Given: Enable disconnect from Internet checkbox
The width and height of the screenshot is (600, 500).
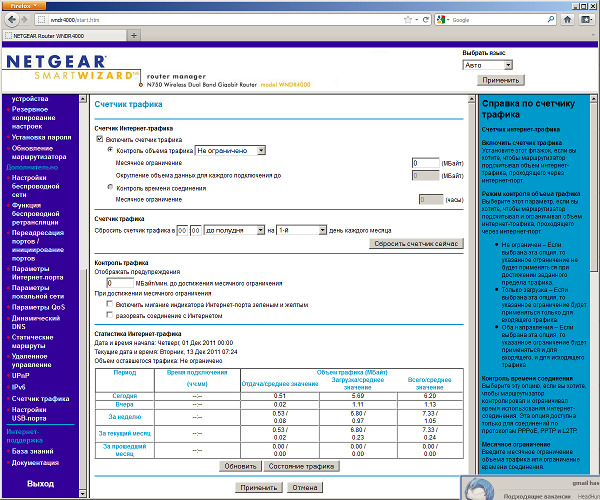Looking at the screenshot, I should (x=110, y=315).
